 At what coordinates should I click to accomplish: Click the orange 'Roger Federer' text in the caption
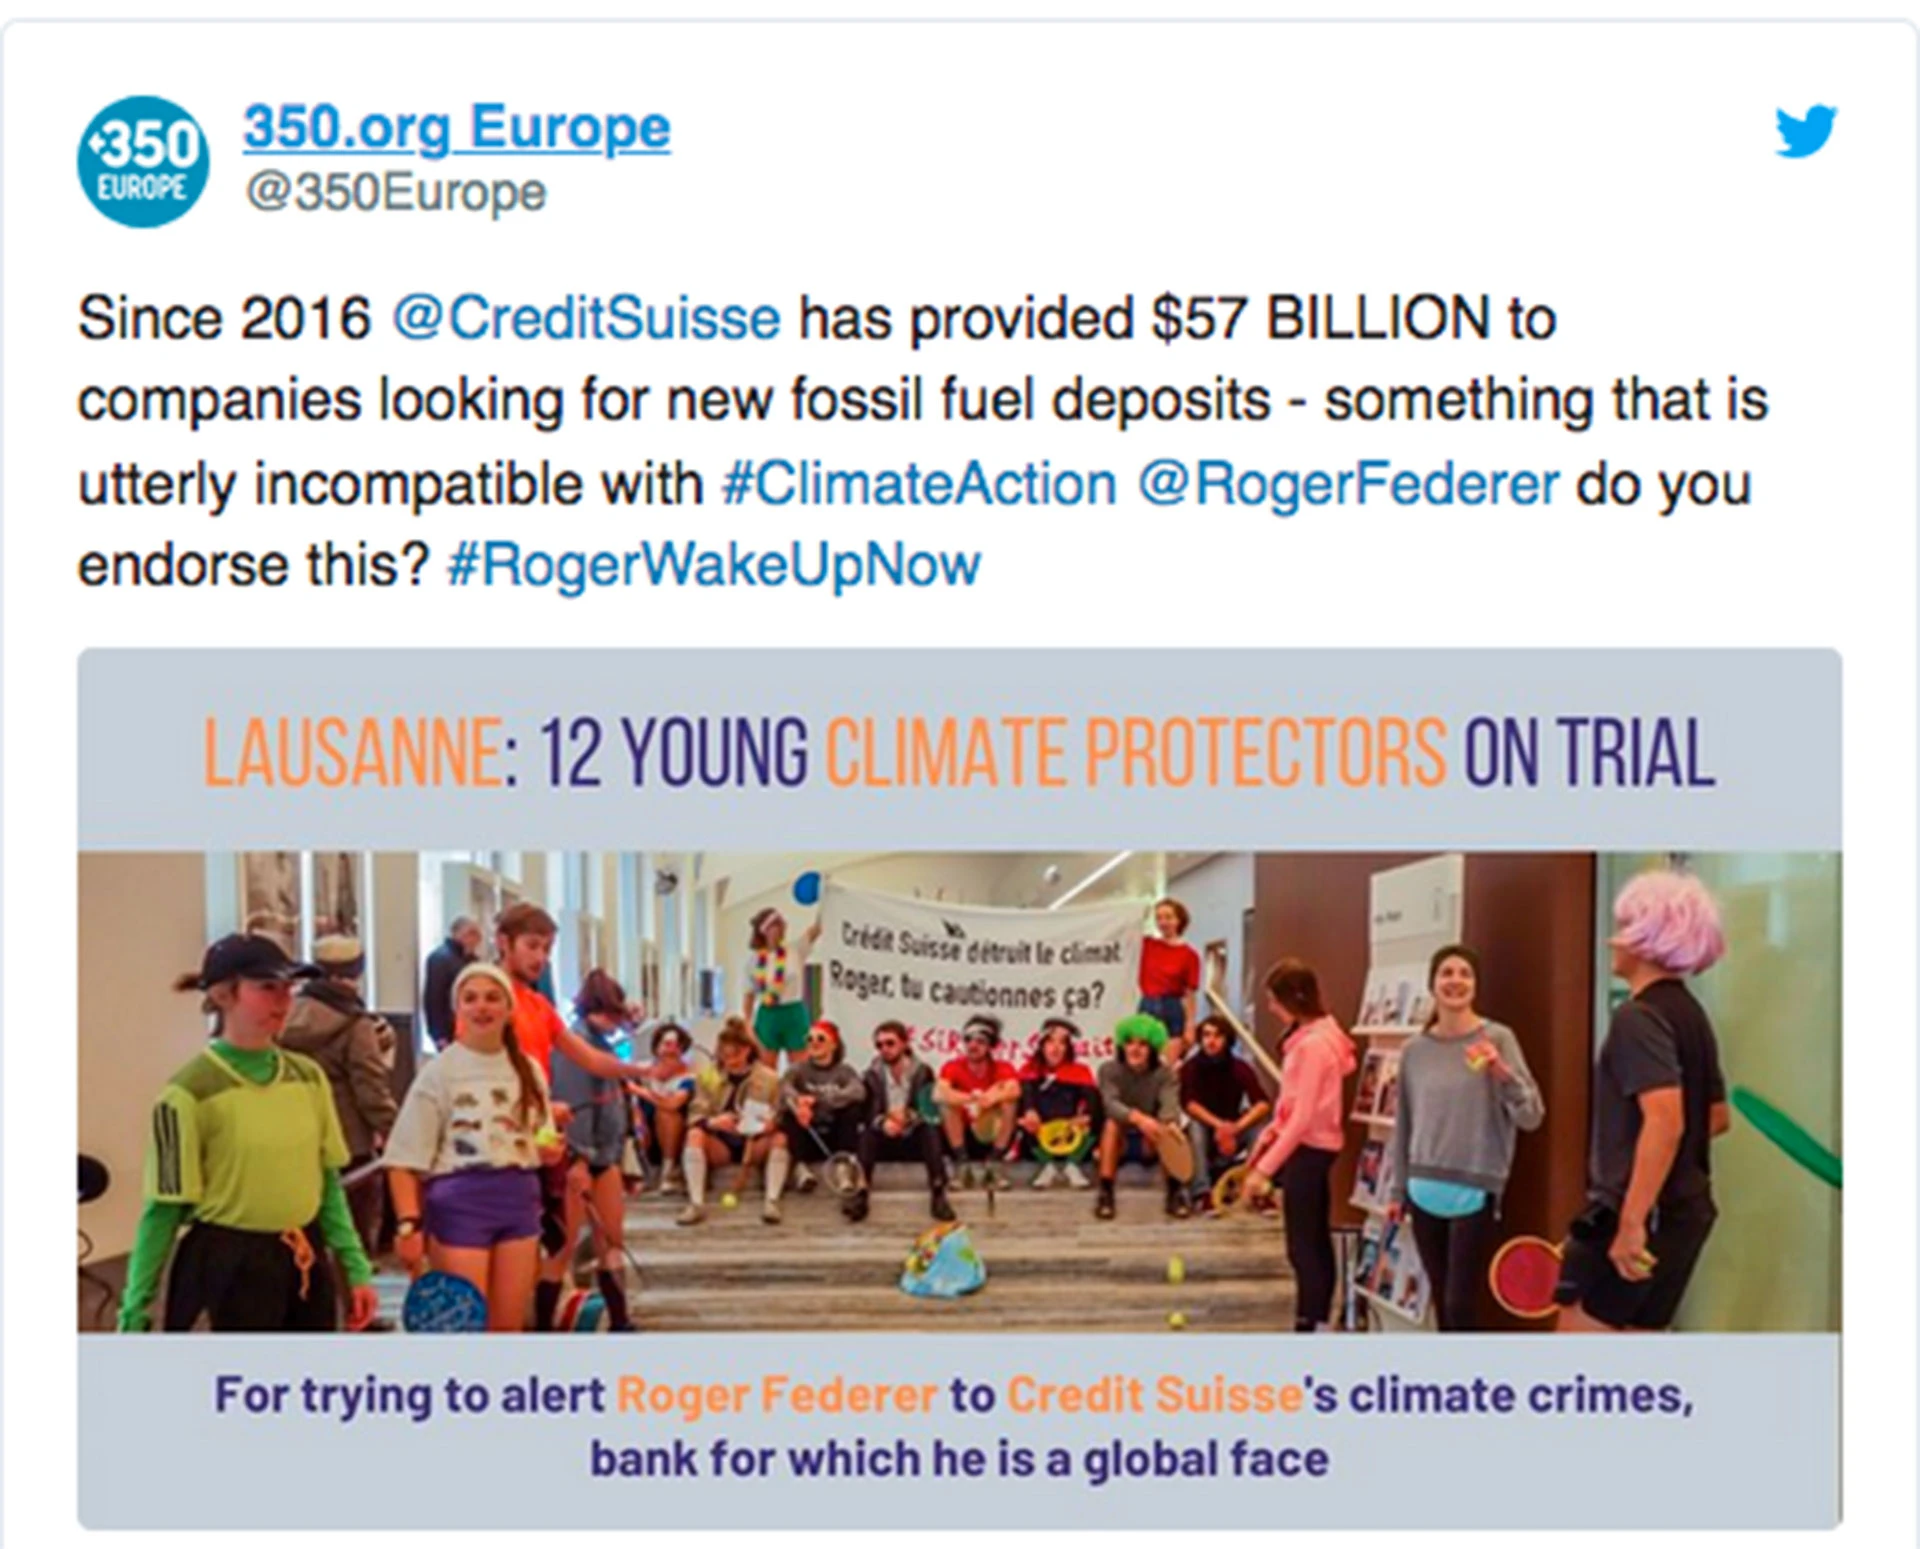pos(776,1394)
